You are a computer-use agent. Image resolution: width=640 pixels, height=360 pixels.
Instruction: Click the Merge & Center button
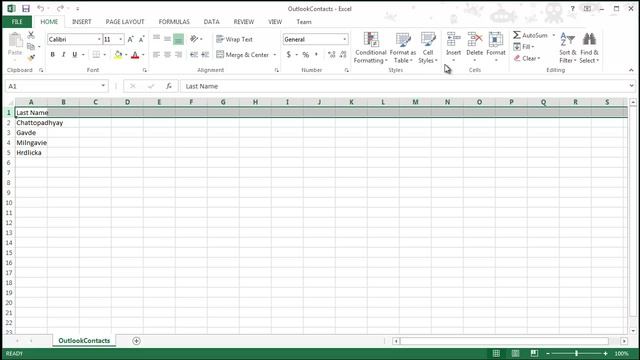(242, 55)
